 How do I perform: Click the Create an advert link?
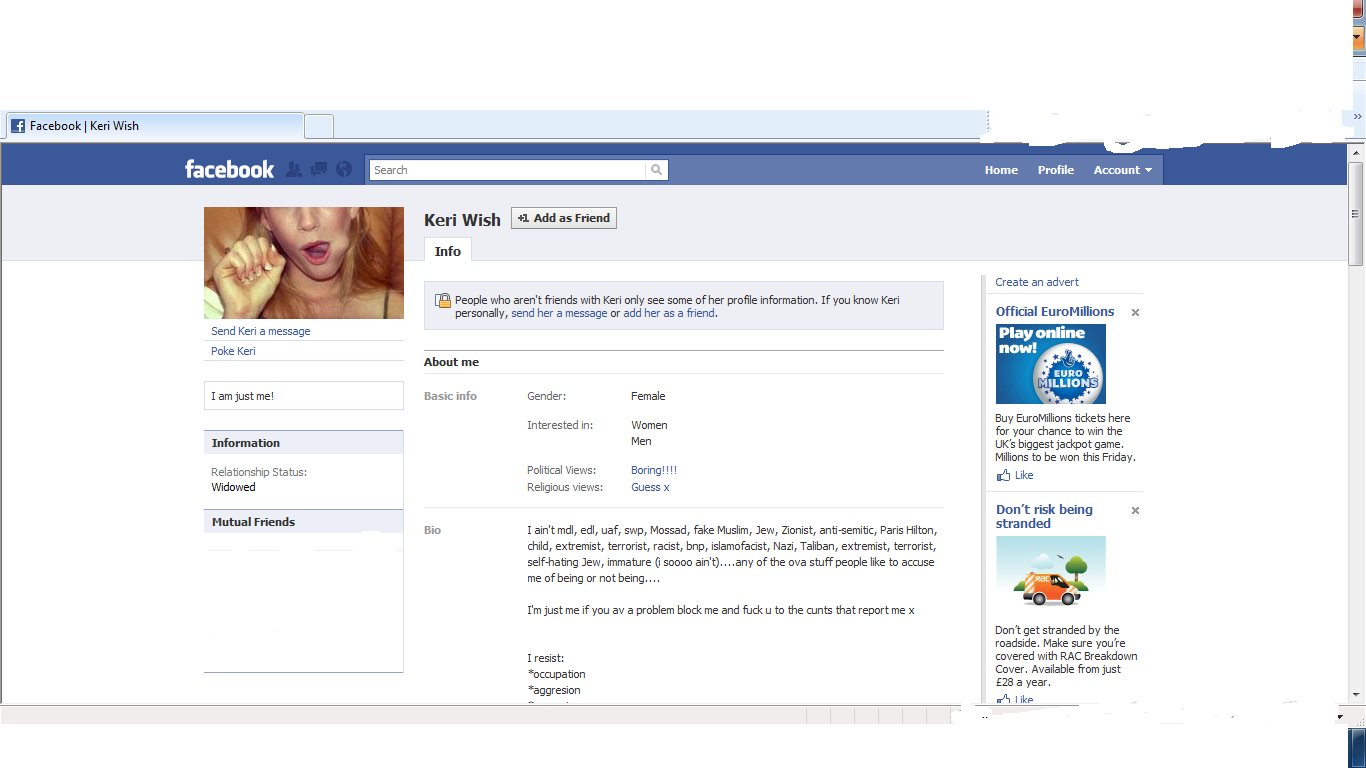pyautogui.click(x=1037, y=282)
